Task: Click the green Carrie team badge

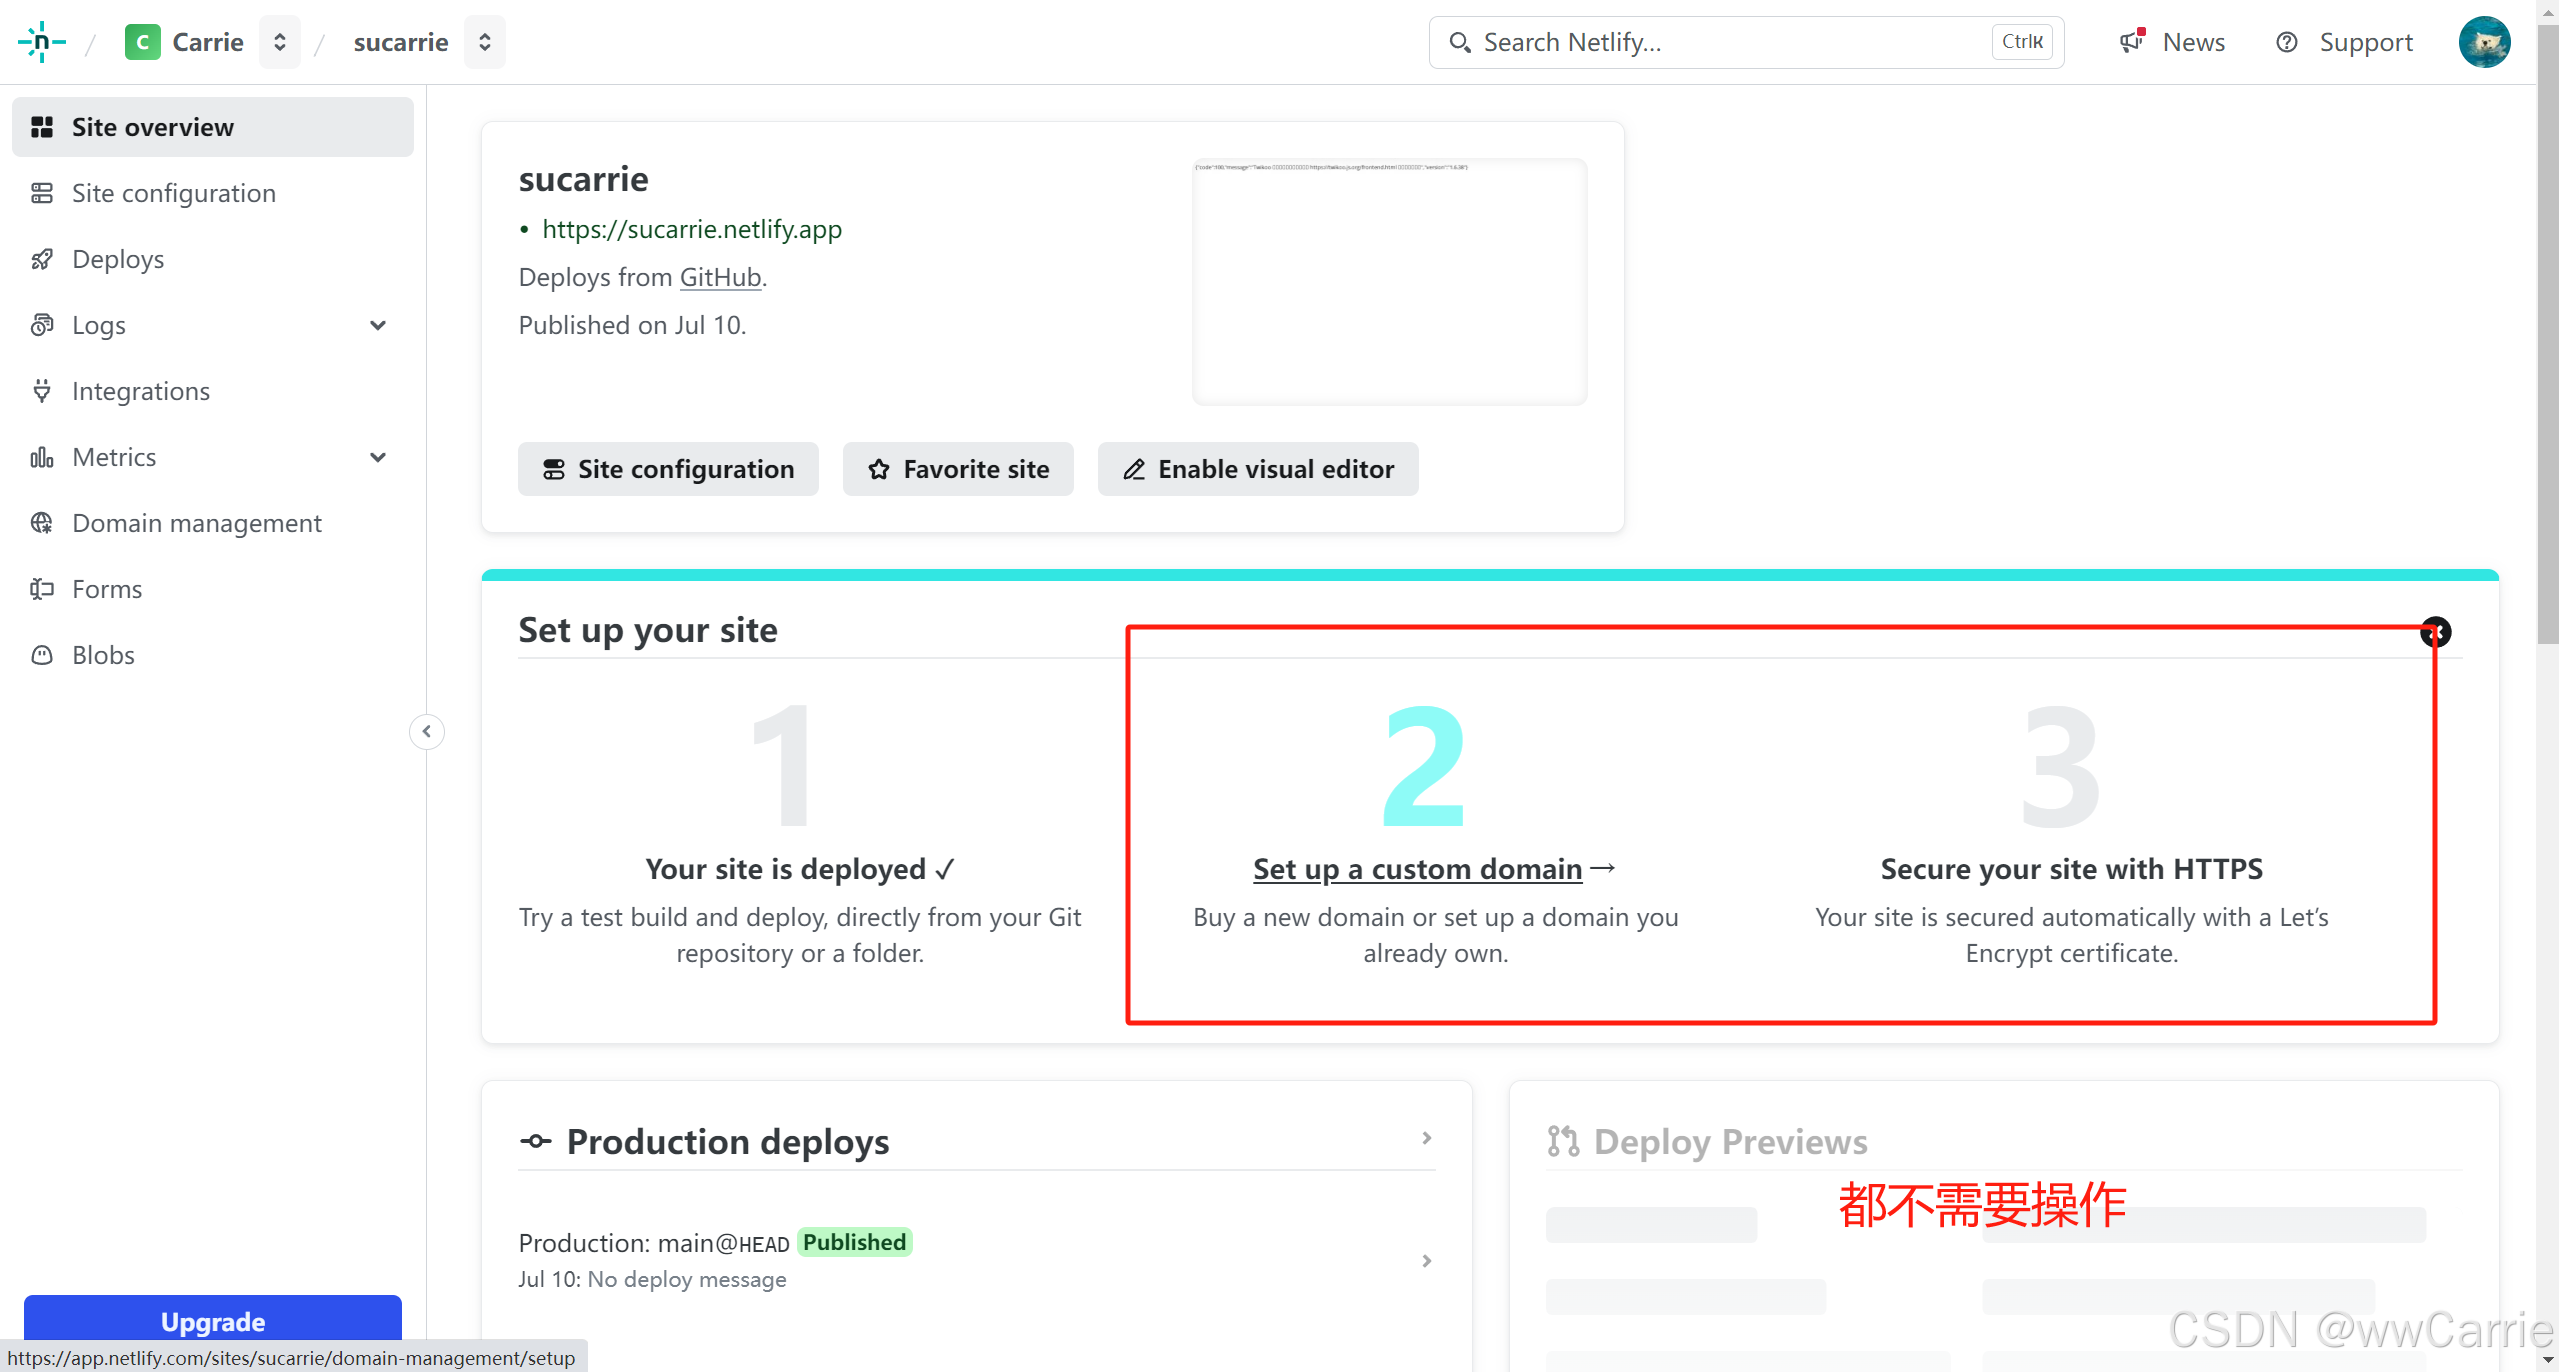Action: pos(142,42)
